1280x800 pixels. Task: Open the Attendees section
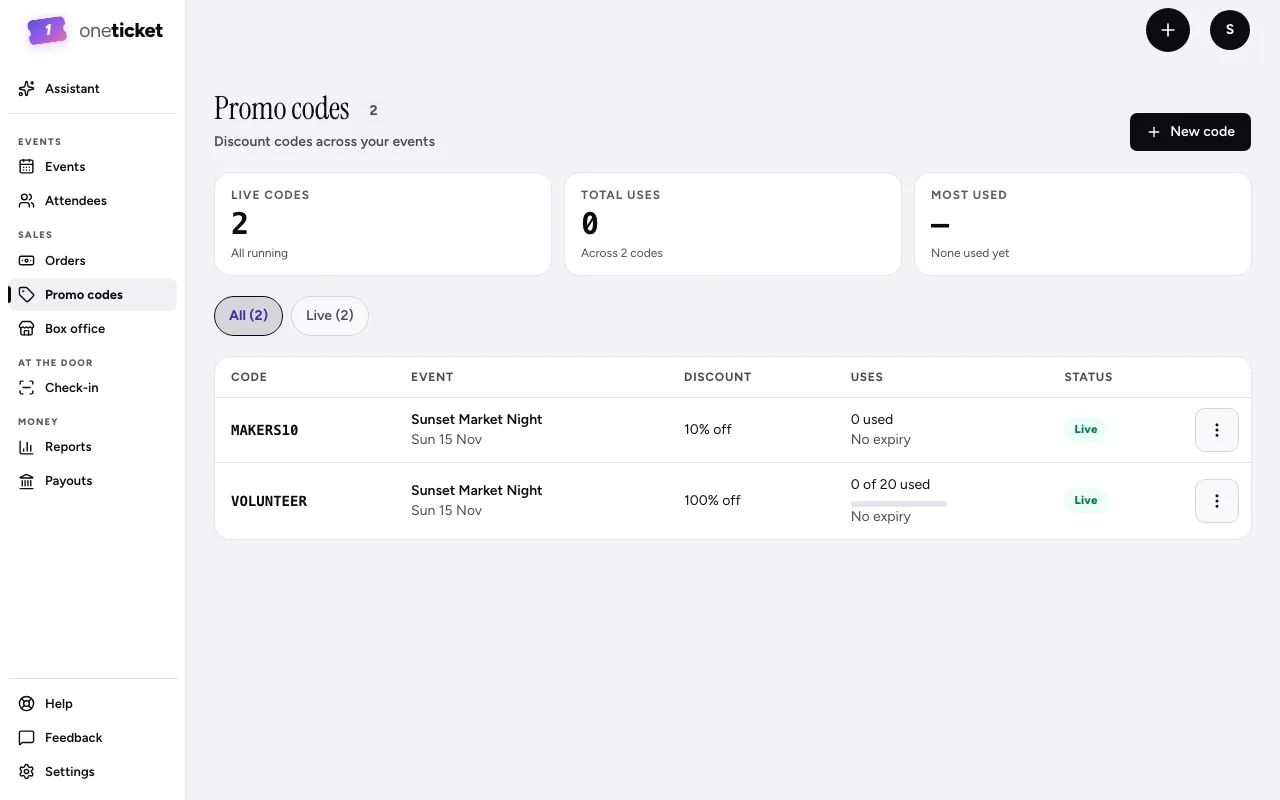tap(92, 201)
